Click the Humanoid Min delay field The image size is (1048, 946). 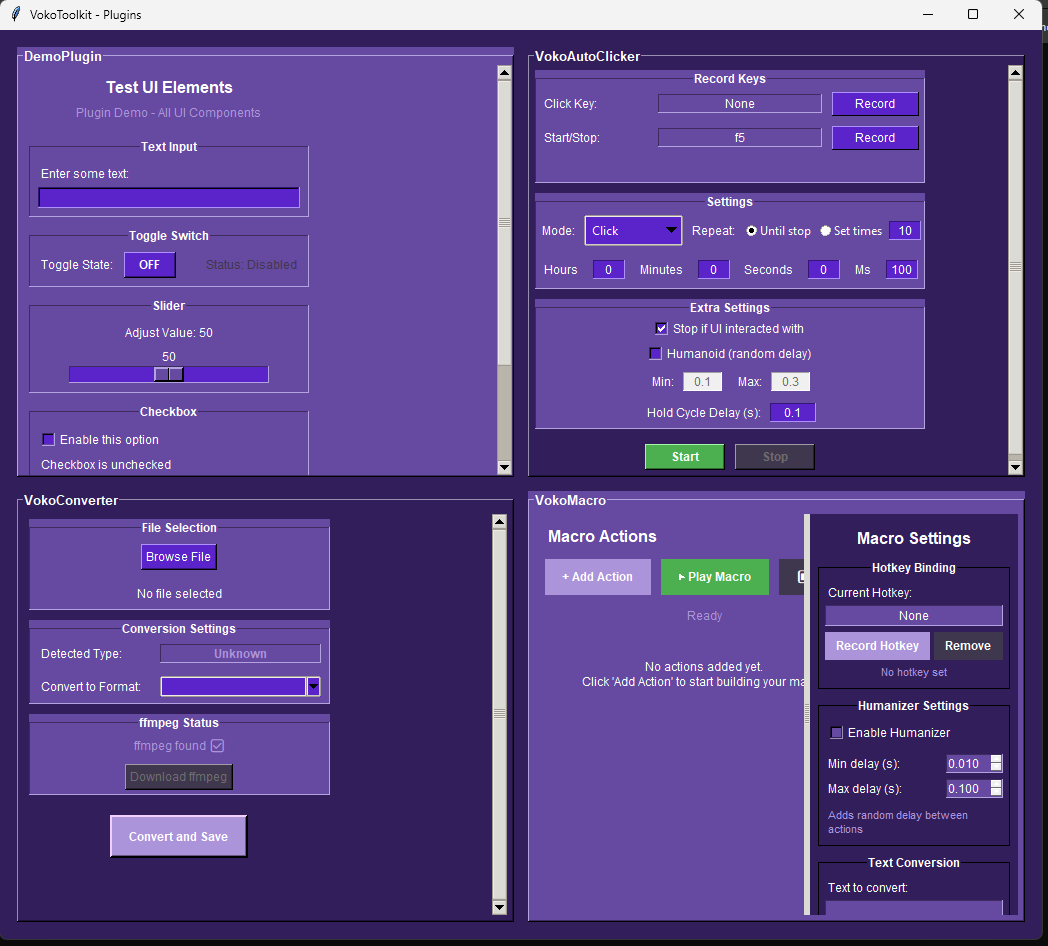[702, 382]
